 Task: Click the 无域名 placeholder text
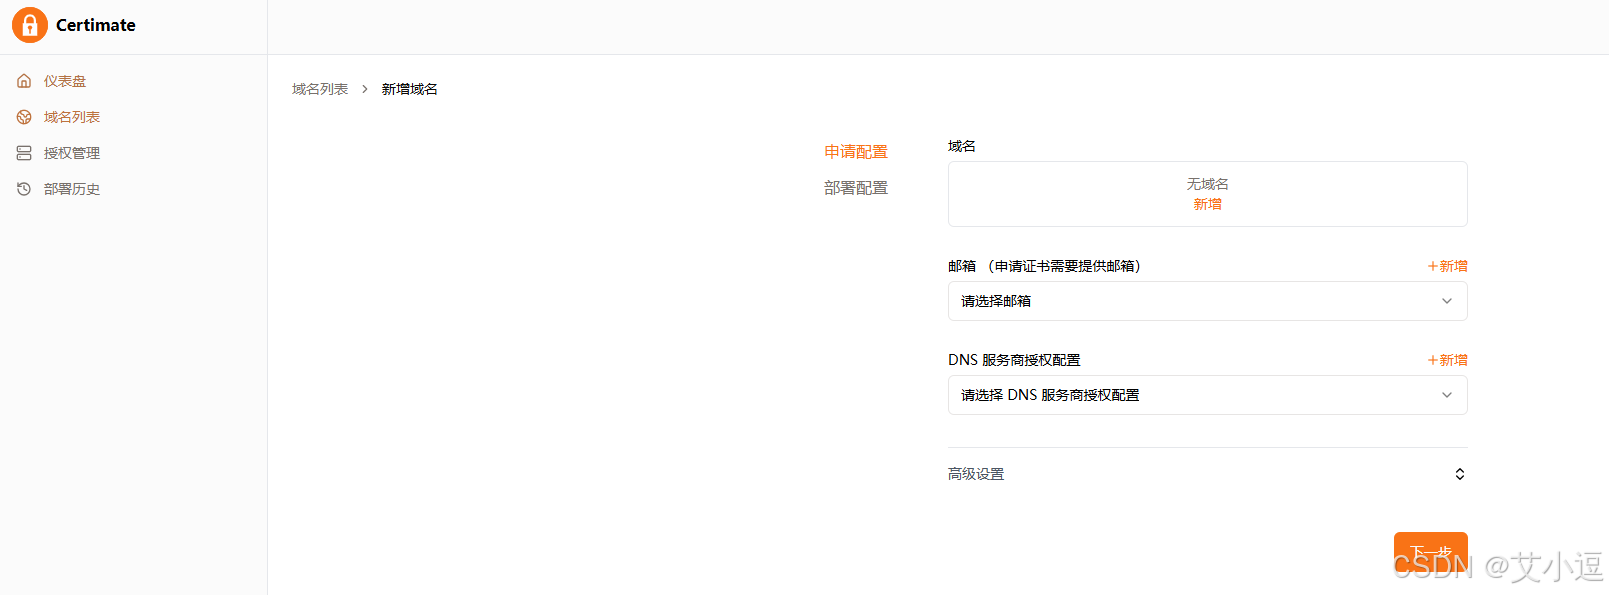[x=1208, y=184]
